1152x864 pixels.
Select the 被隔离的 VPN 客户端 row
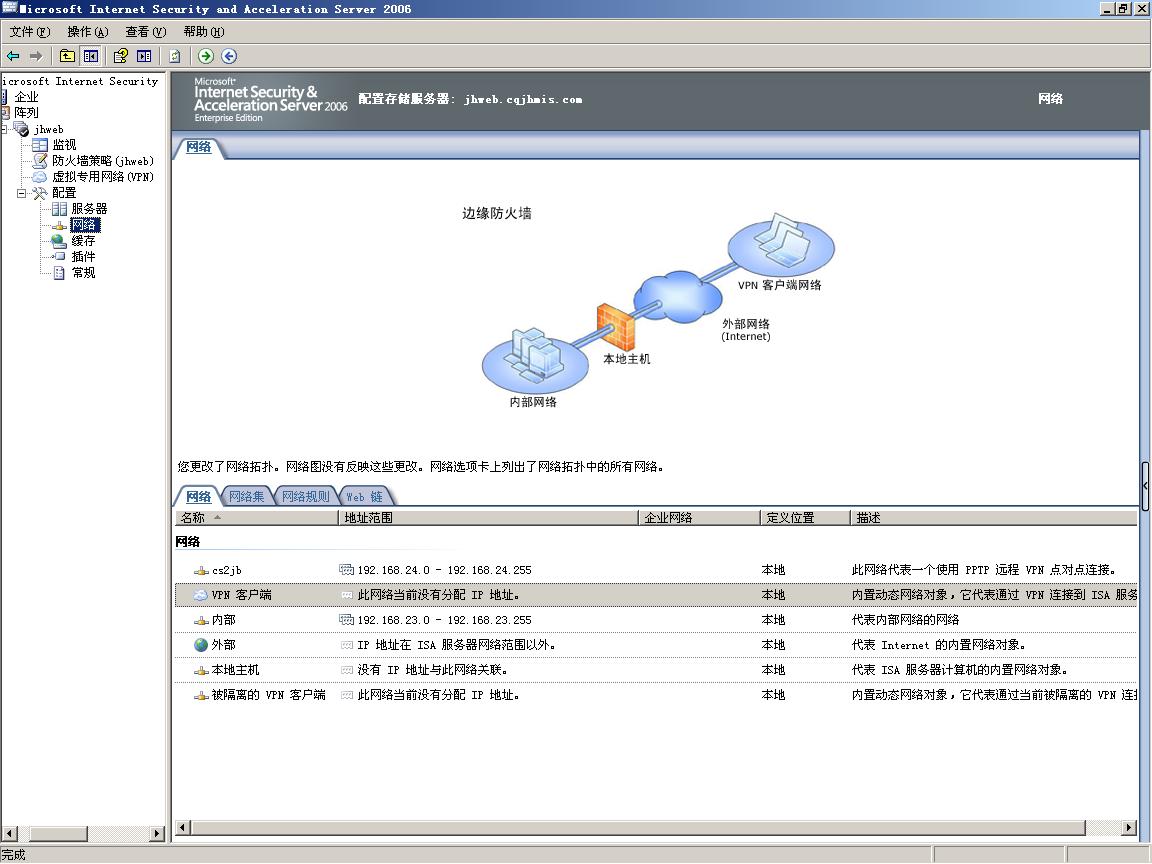tap(655, 695)
